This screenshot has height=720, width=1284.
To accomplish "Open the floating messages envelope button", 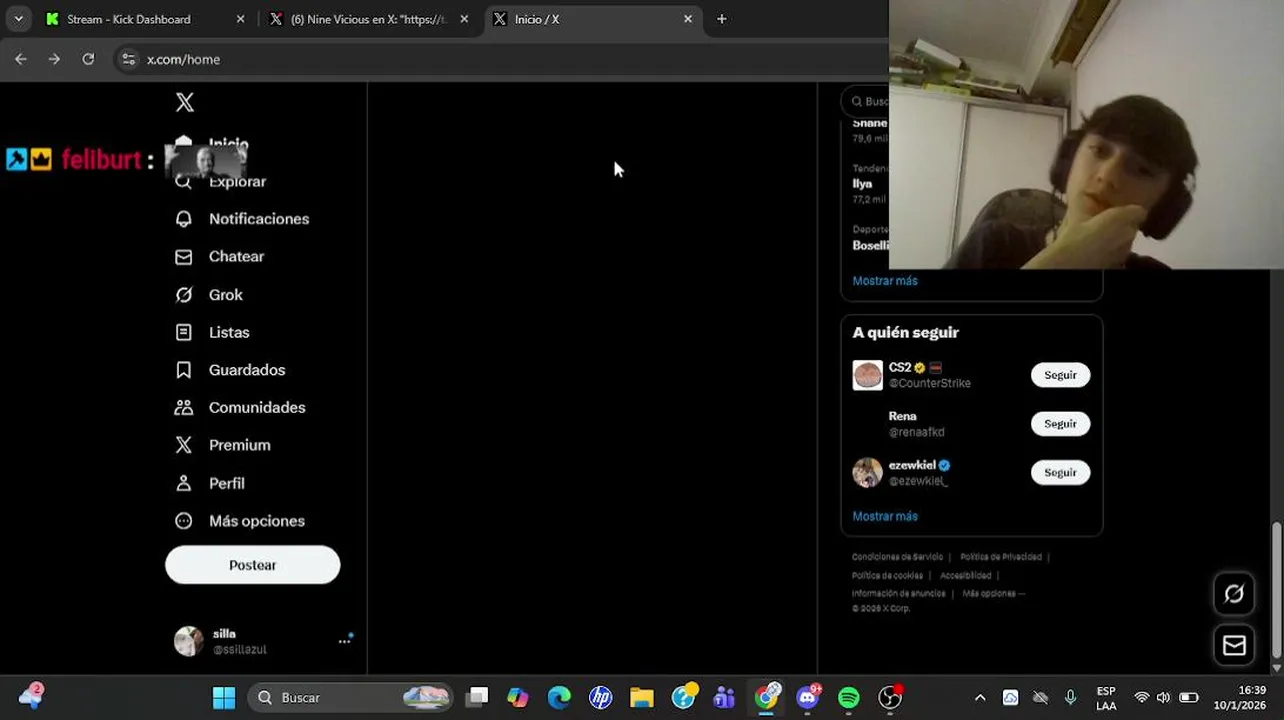I will click(1234, 645).
